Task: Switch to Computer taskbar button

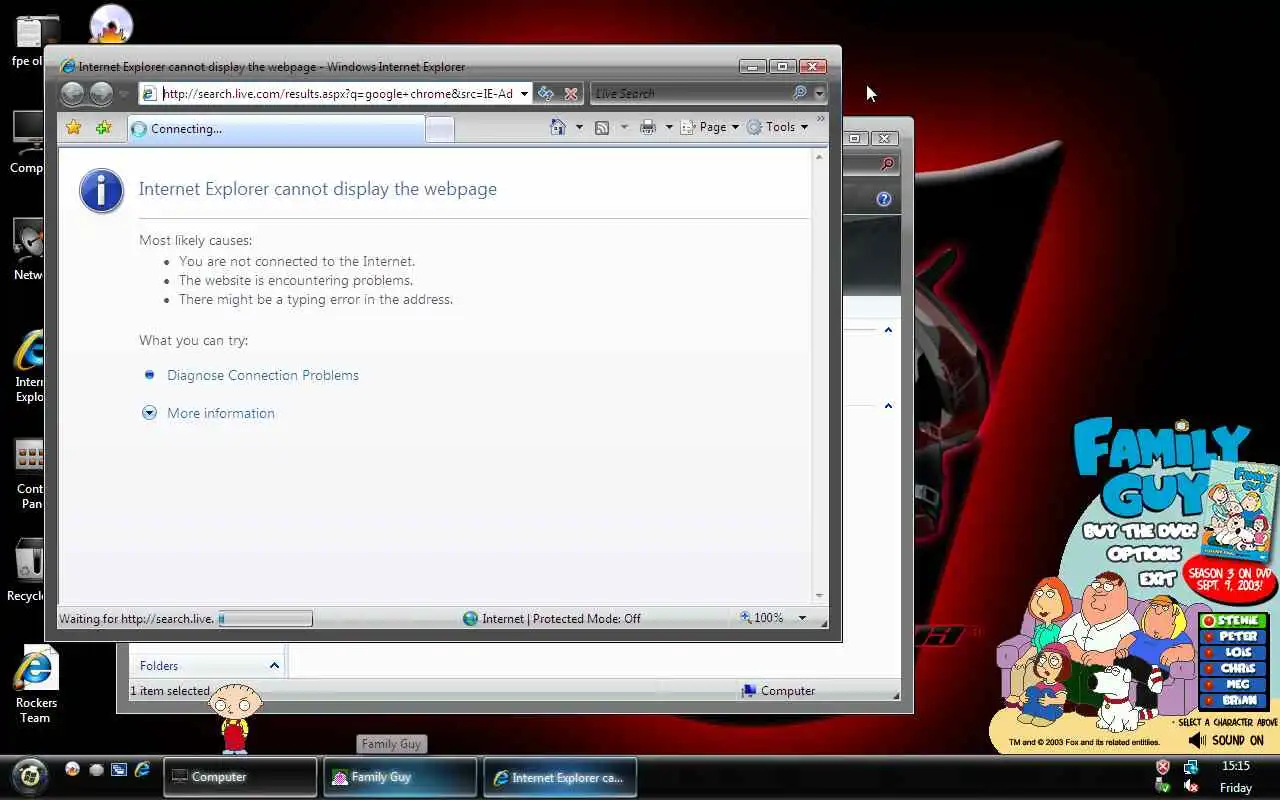Action: pyautogui.click(x=240, y=777)
